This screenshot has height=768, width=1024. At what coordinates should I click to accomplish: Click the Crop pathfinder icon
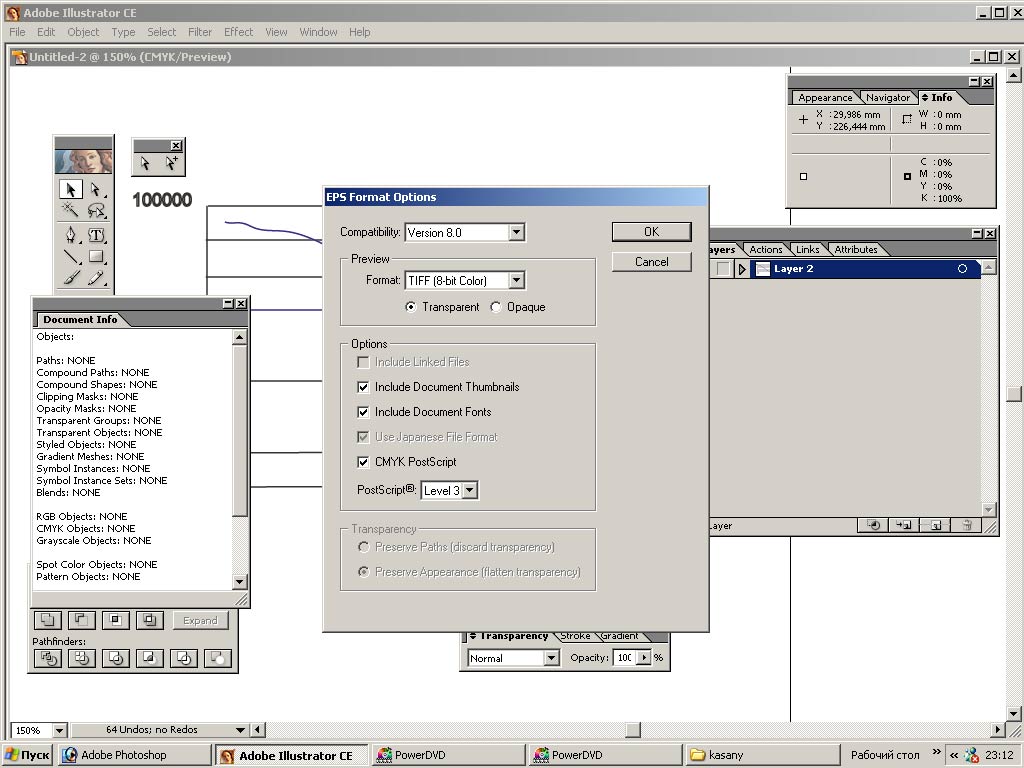150,658
